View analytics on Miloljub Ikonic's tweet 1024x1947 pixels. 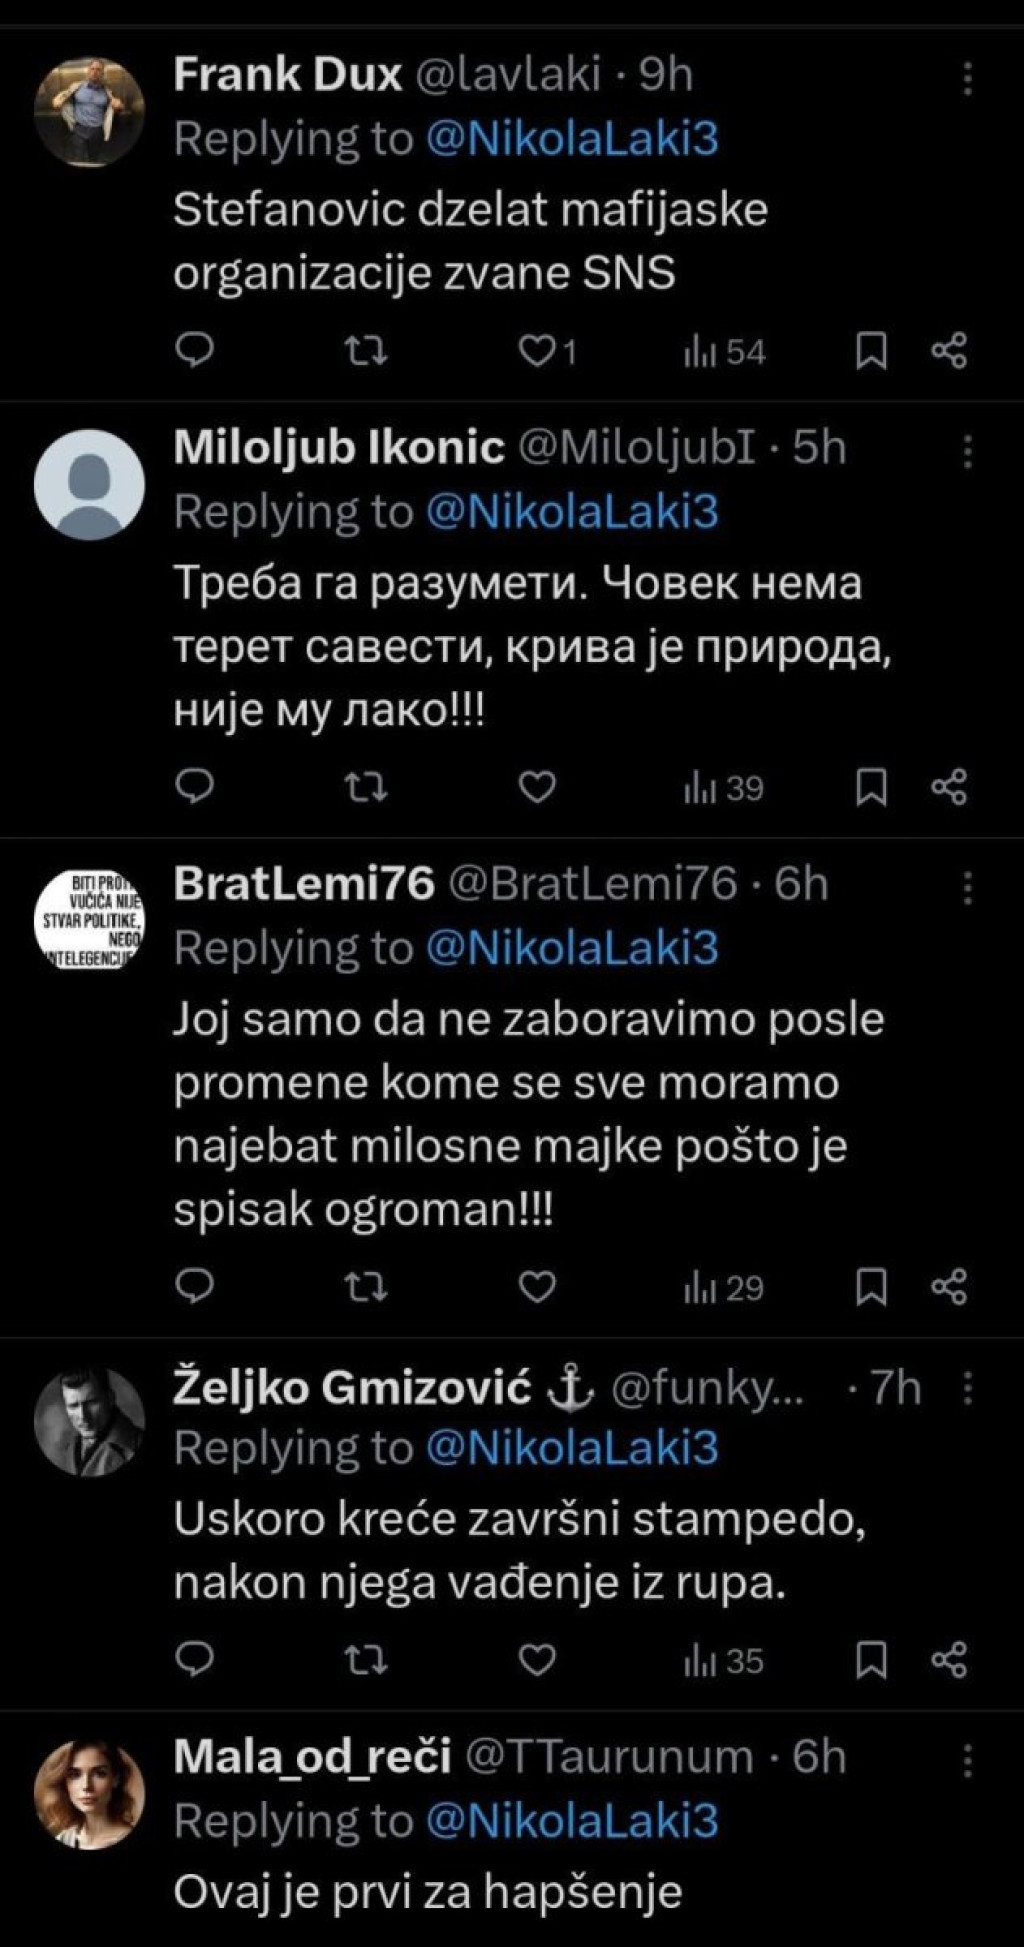724,789
